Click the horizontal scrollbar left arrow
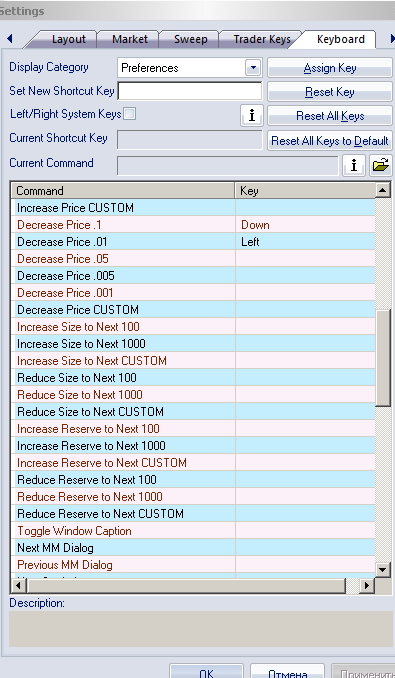Screen dimensions: 395x678 pos(18,585)
